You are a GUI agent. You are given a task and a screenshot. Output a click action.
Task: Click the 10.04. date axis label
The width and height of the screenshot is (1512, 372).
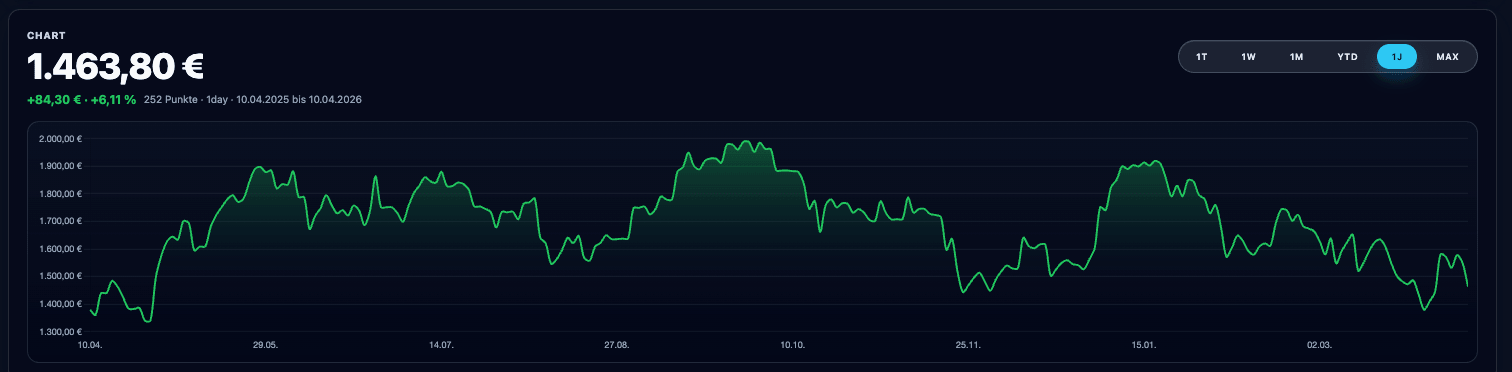[90, 345]
